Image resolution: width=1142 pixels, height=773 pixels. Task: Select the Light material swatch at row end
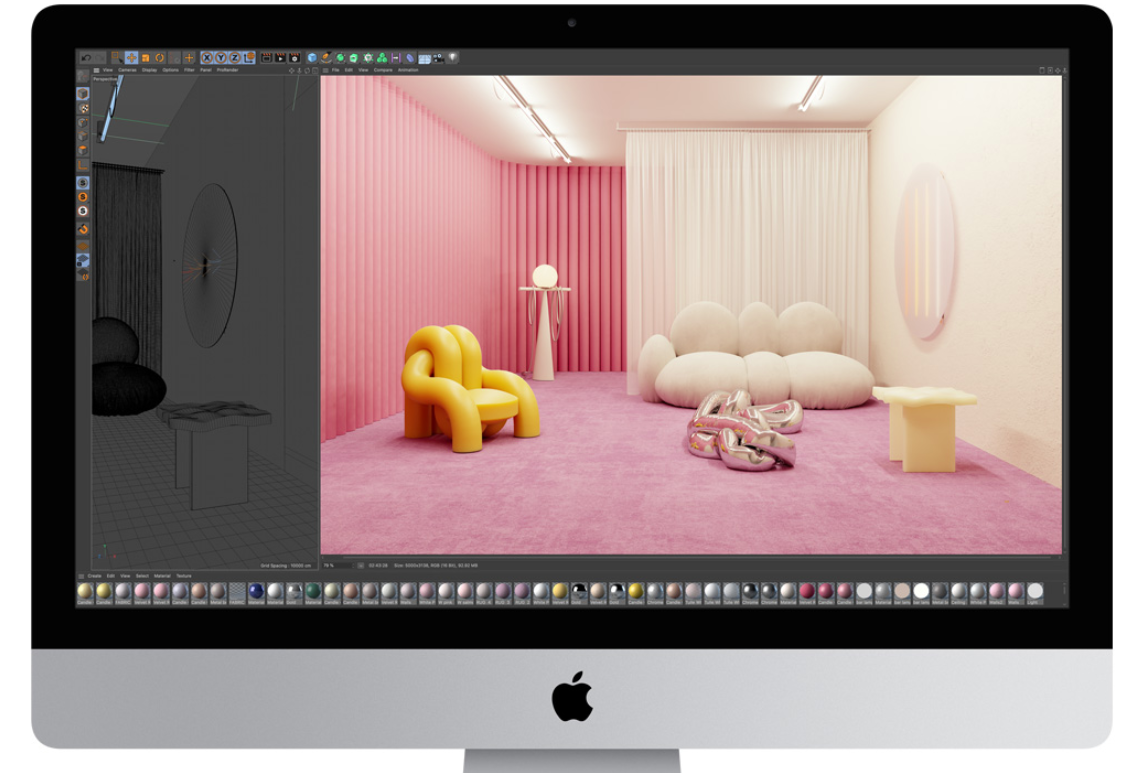pos(1035,591)
